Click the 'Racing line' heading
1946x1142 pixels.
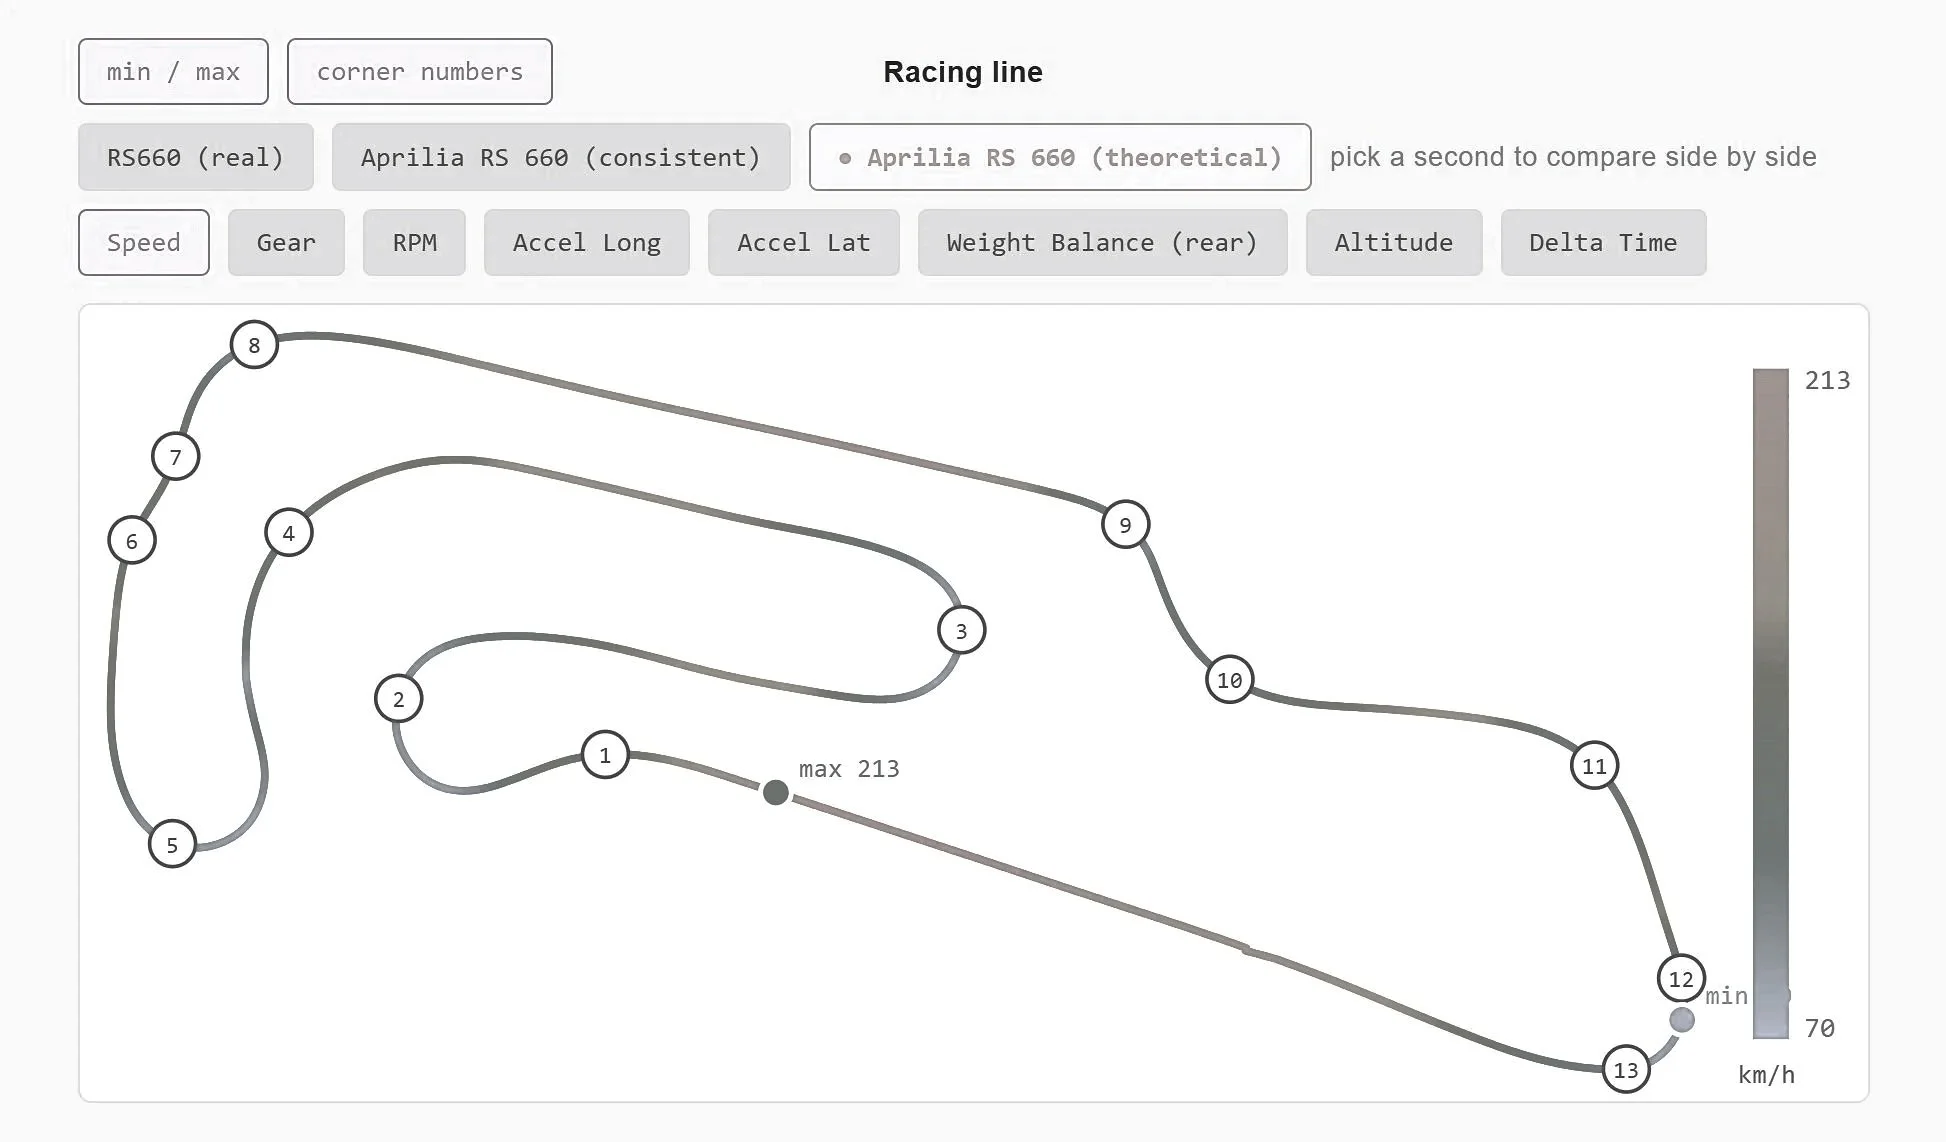(963, 72)
